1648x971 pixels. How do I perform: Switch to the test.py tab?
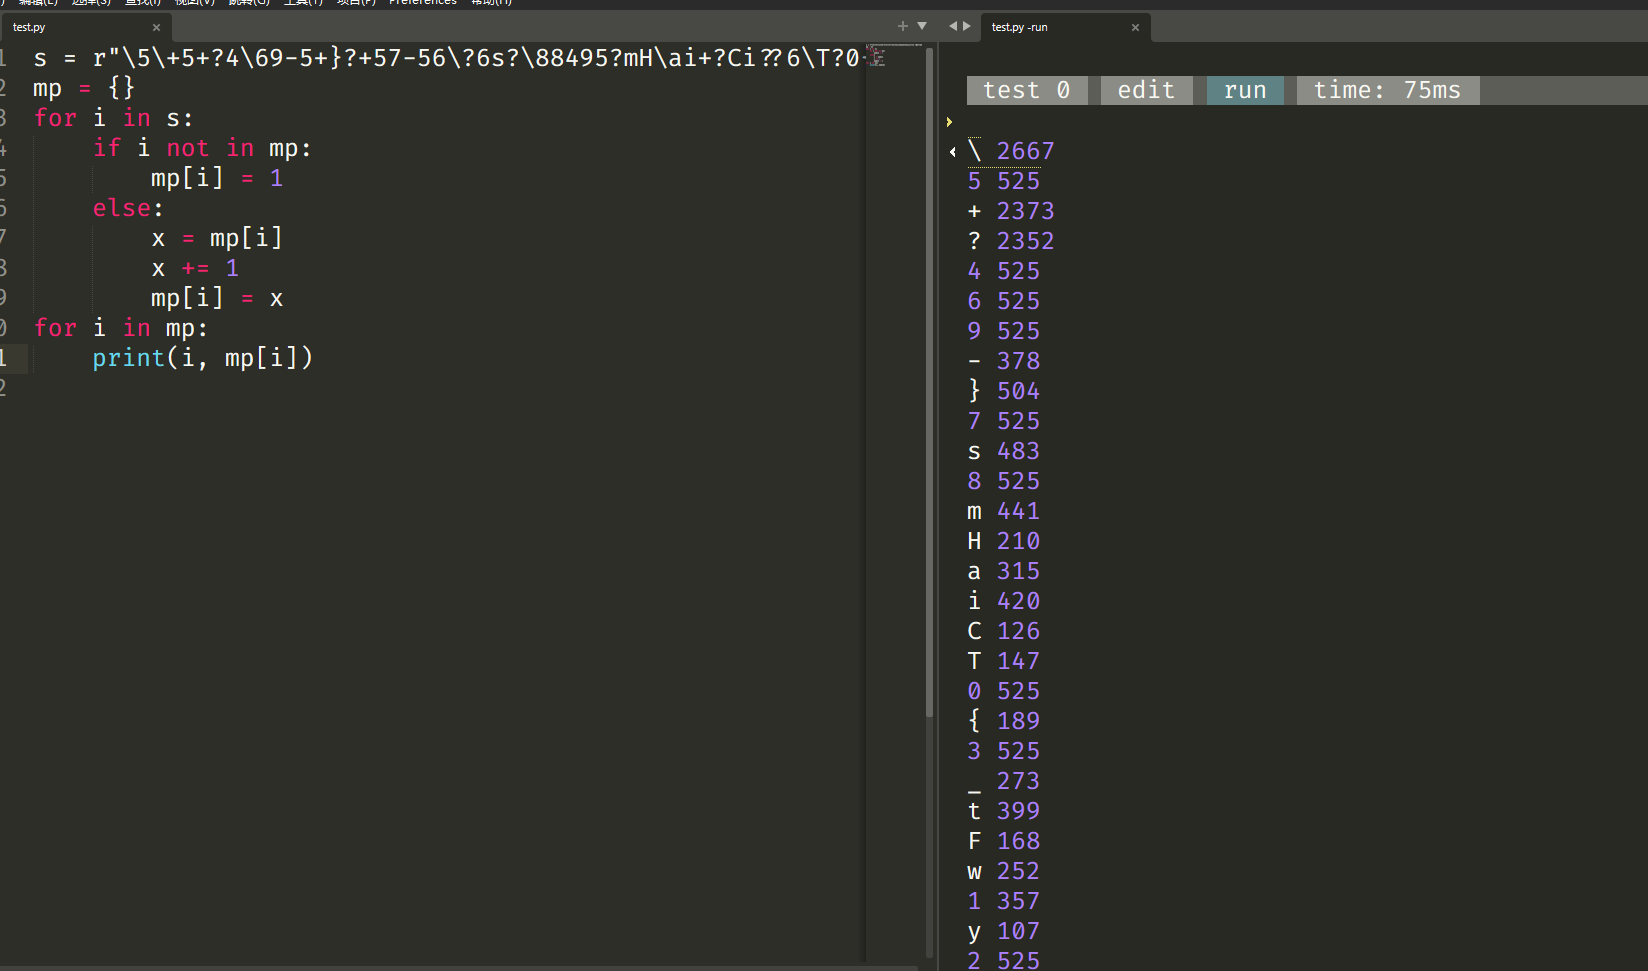(60, 27)
